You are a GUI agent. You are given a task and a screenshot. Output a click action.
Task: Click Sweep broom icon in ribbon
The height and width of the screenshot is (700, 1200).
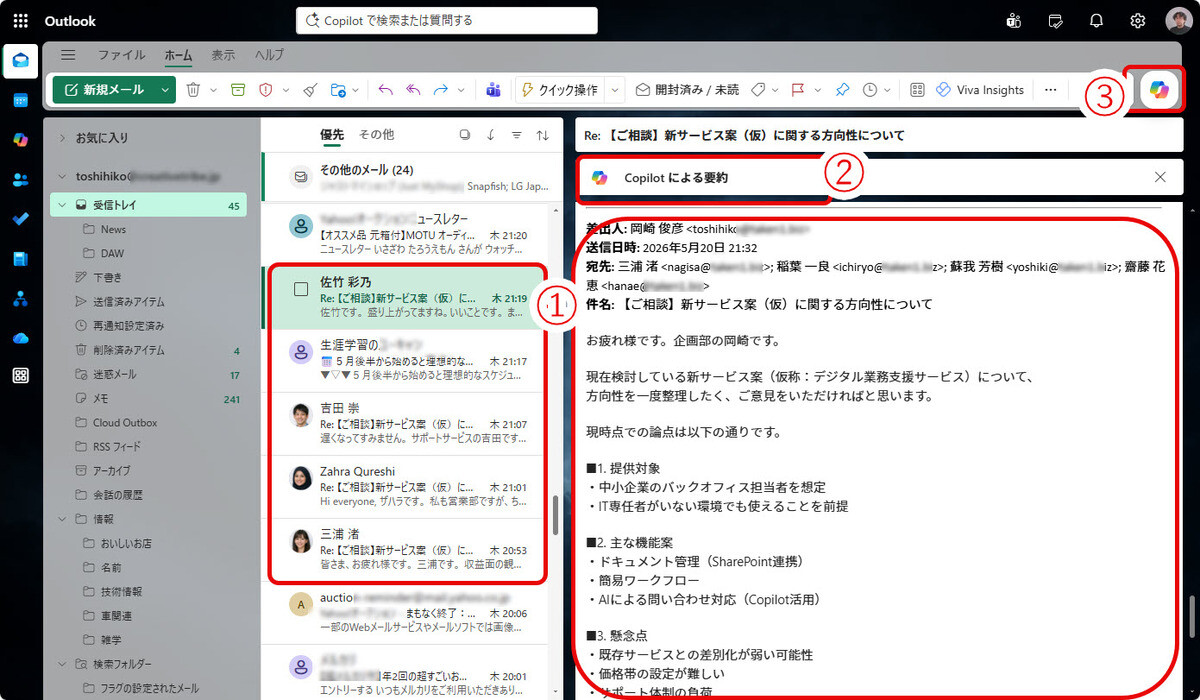pos(309,90)
